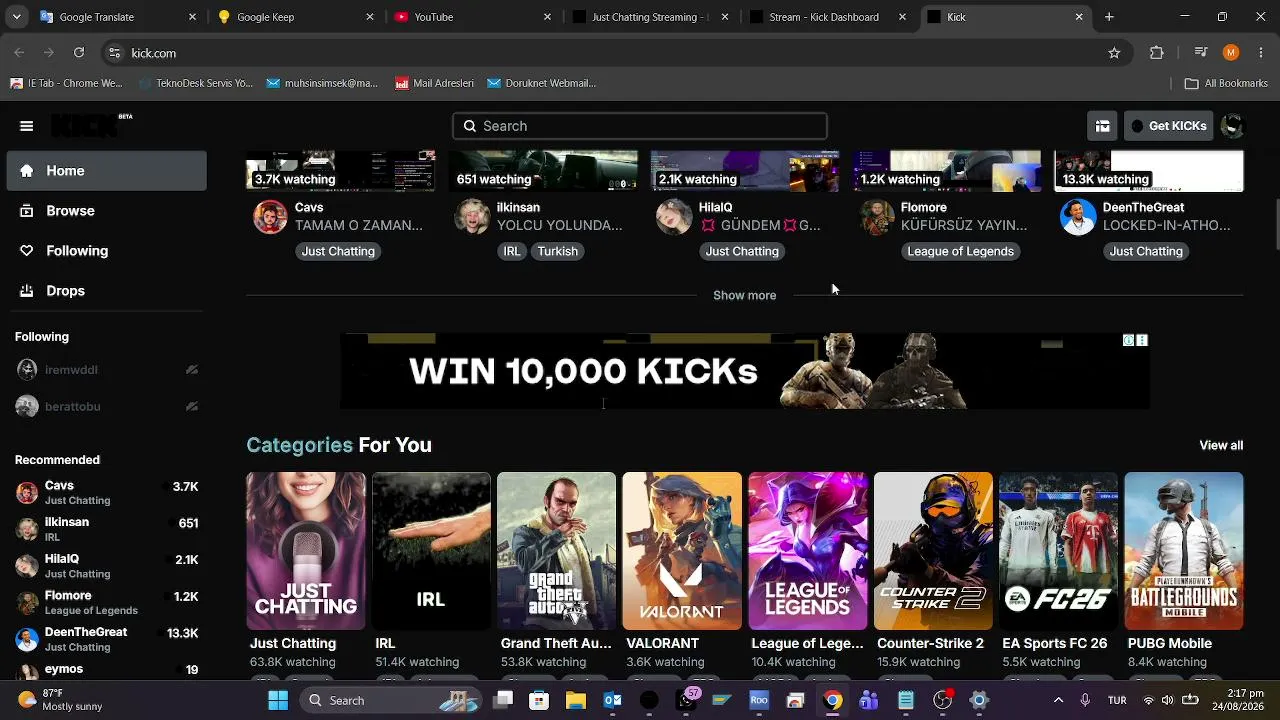Open the Kick shop box icon
Screen dimensions: 1280x720
(x=1103, y=126)
